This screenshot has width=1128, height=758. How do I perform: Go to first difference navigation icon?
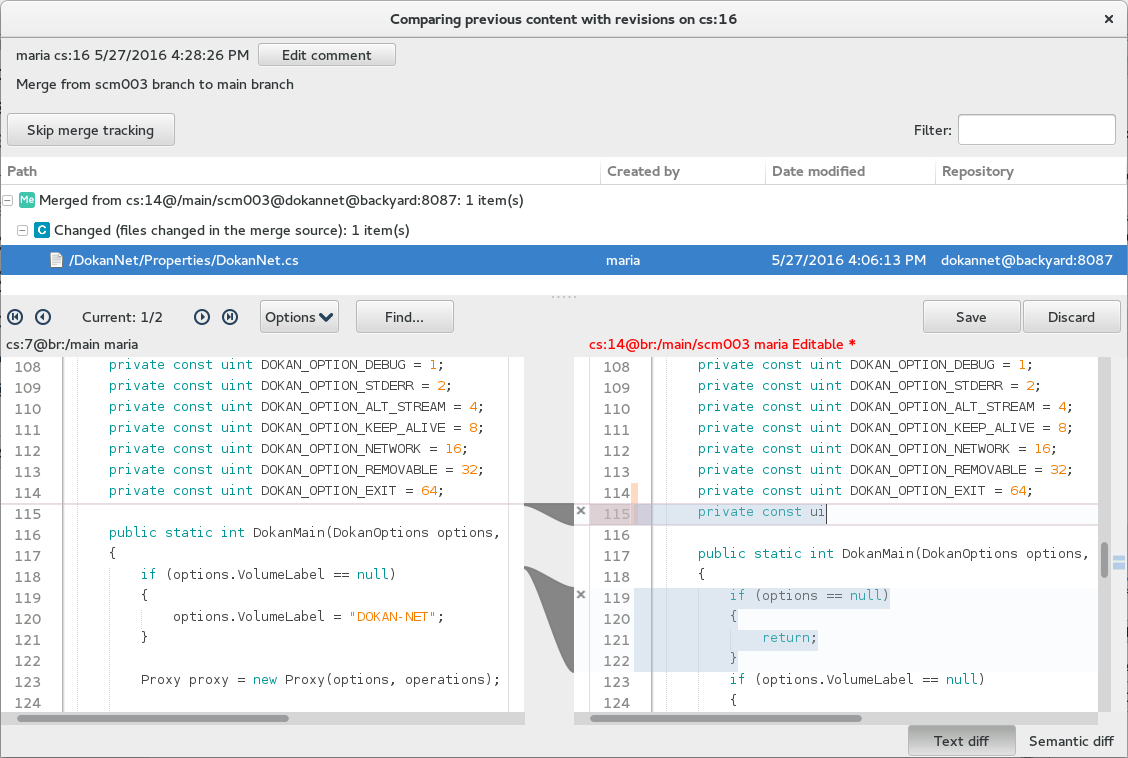(15, 317)
